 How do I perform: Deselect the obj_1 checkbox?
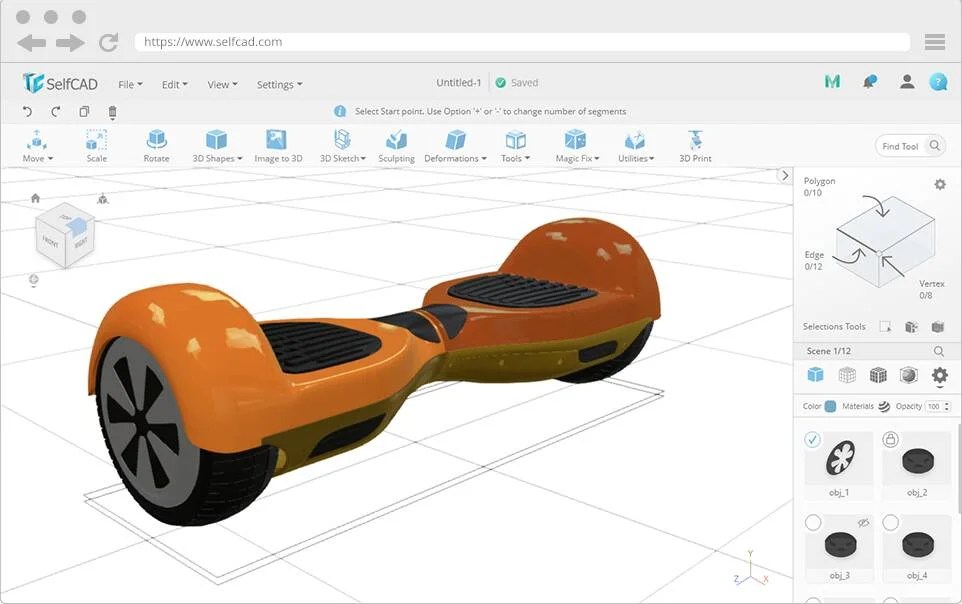click(812, 440)
